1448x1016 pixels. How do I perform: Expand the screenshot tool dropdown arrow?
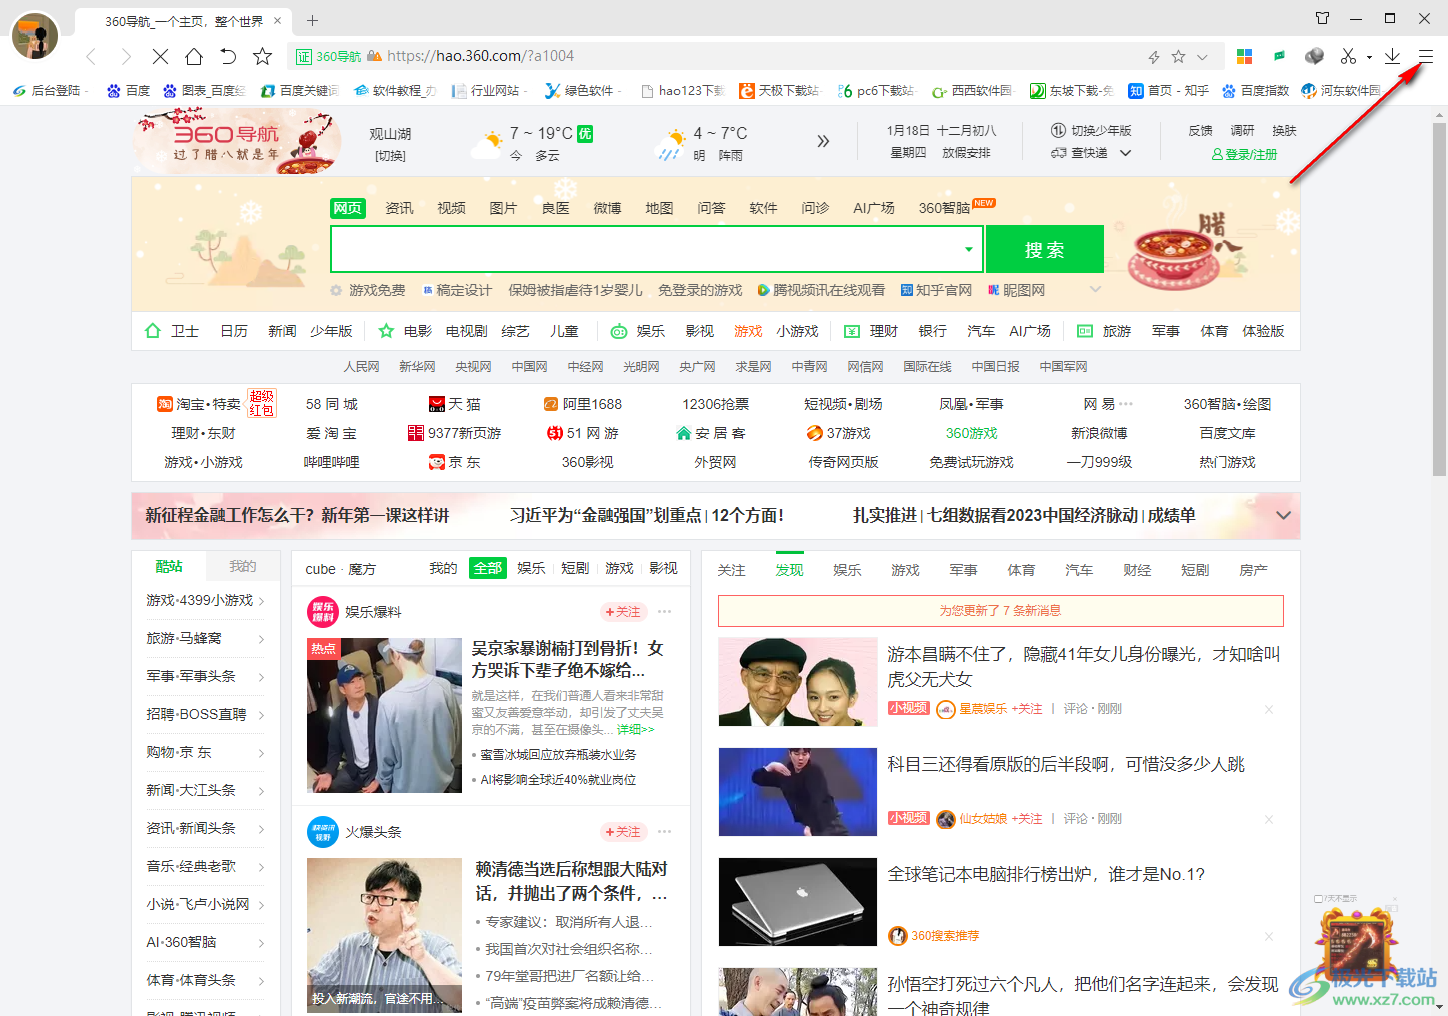coord(1369,57)
